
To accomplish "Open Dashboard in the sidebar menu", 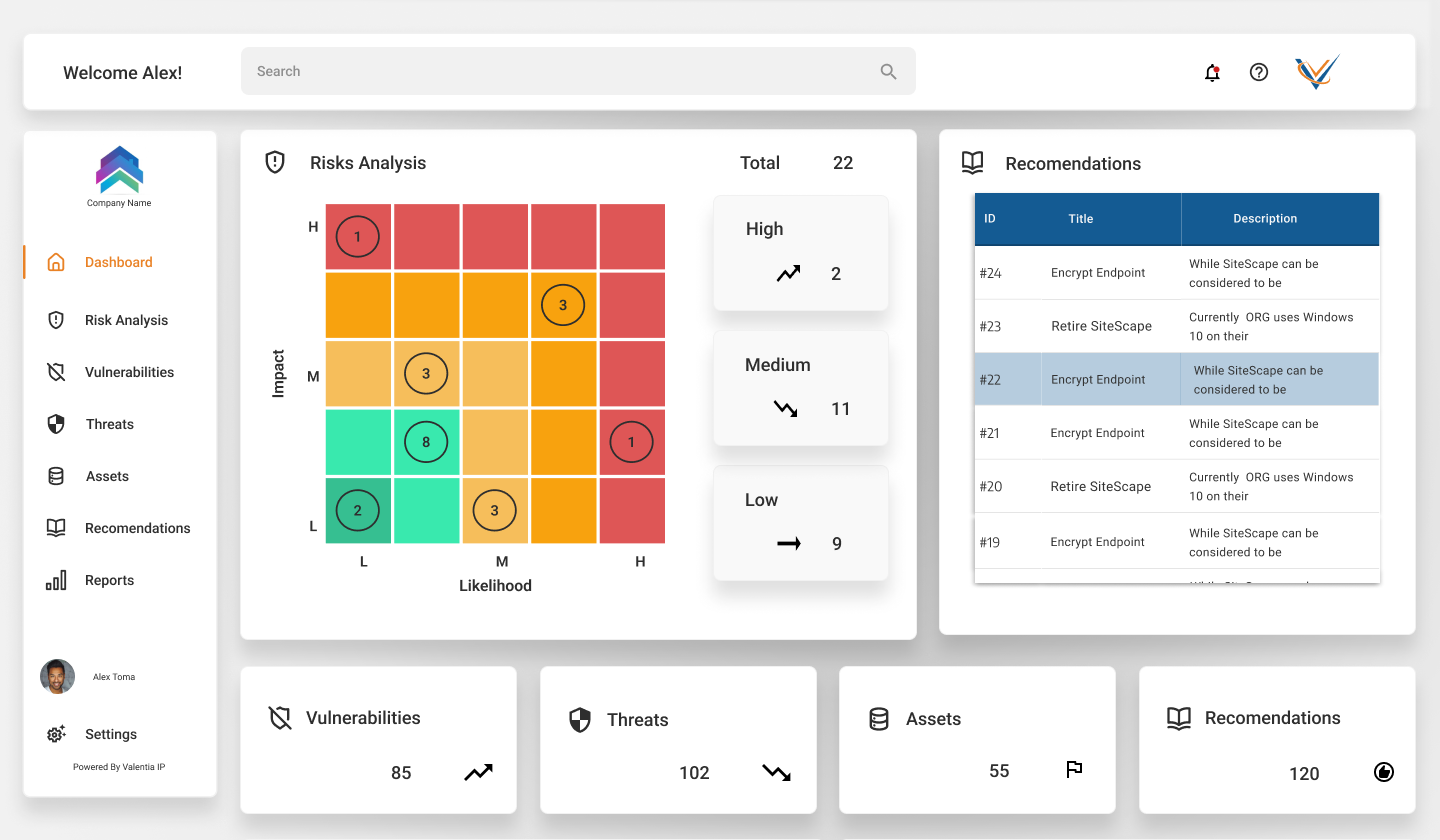I will point(119,262).
